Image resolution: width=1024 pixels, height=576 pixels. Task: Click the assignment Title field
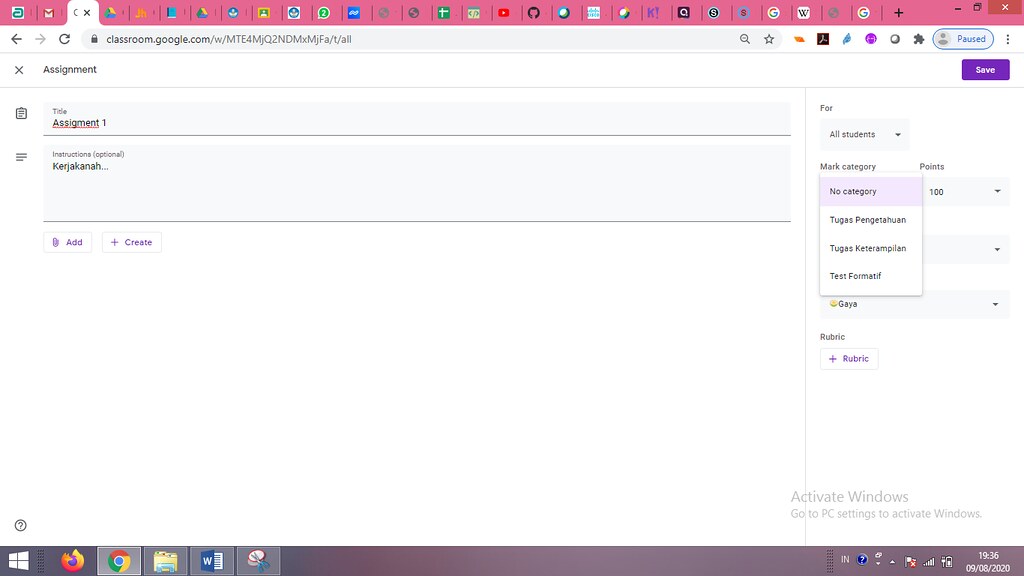417,118
